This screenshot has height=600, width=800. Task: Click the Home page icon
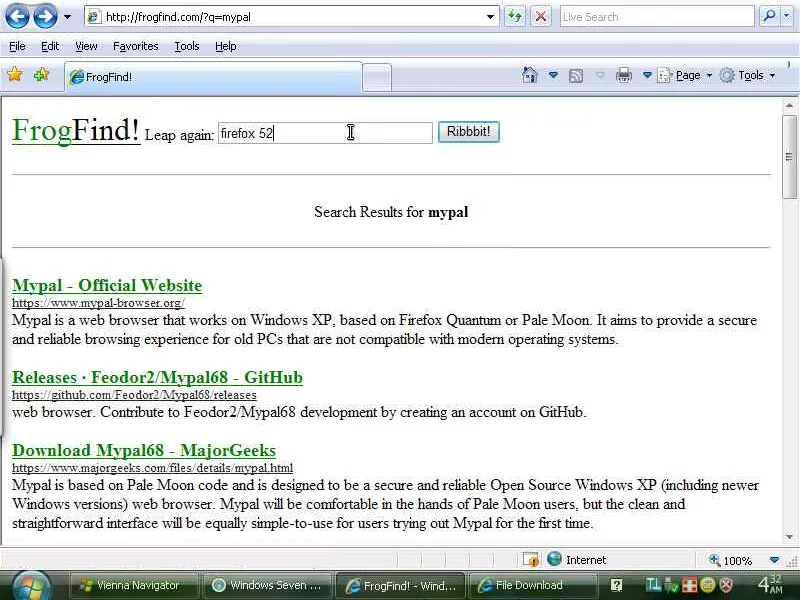click(530, 76)
